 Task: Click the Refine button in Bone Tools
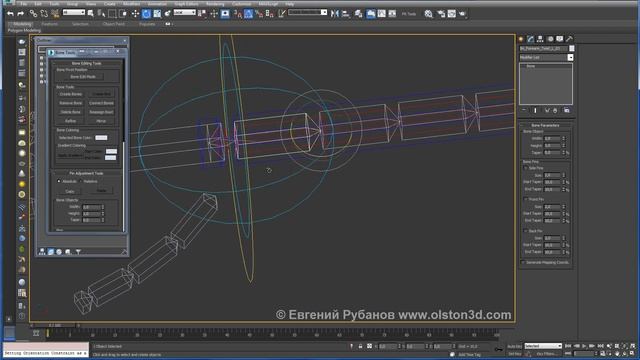click(x=71, y=121)
